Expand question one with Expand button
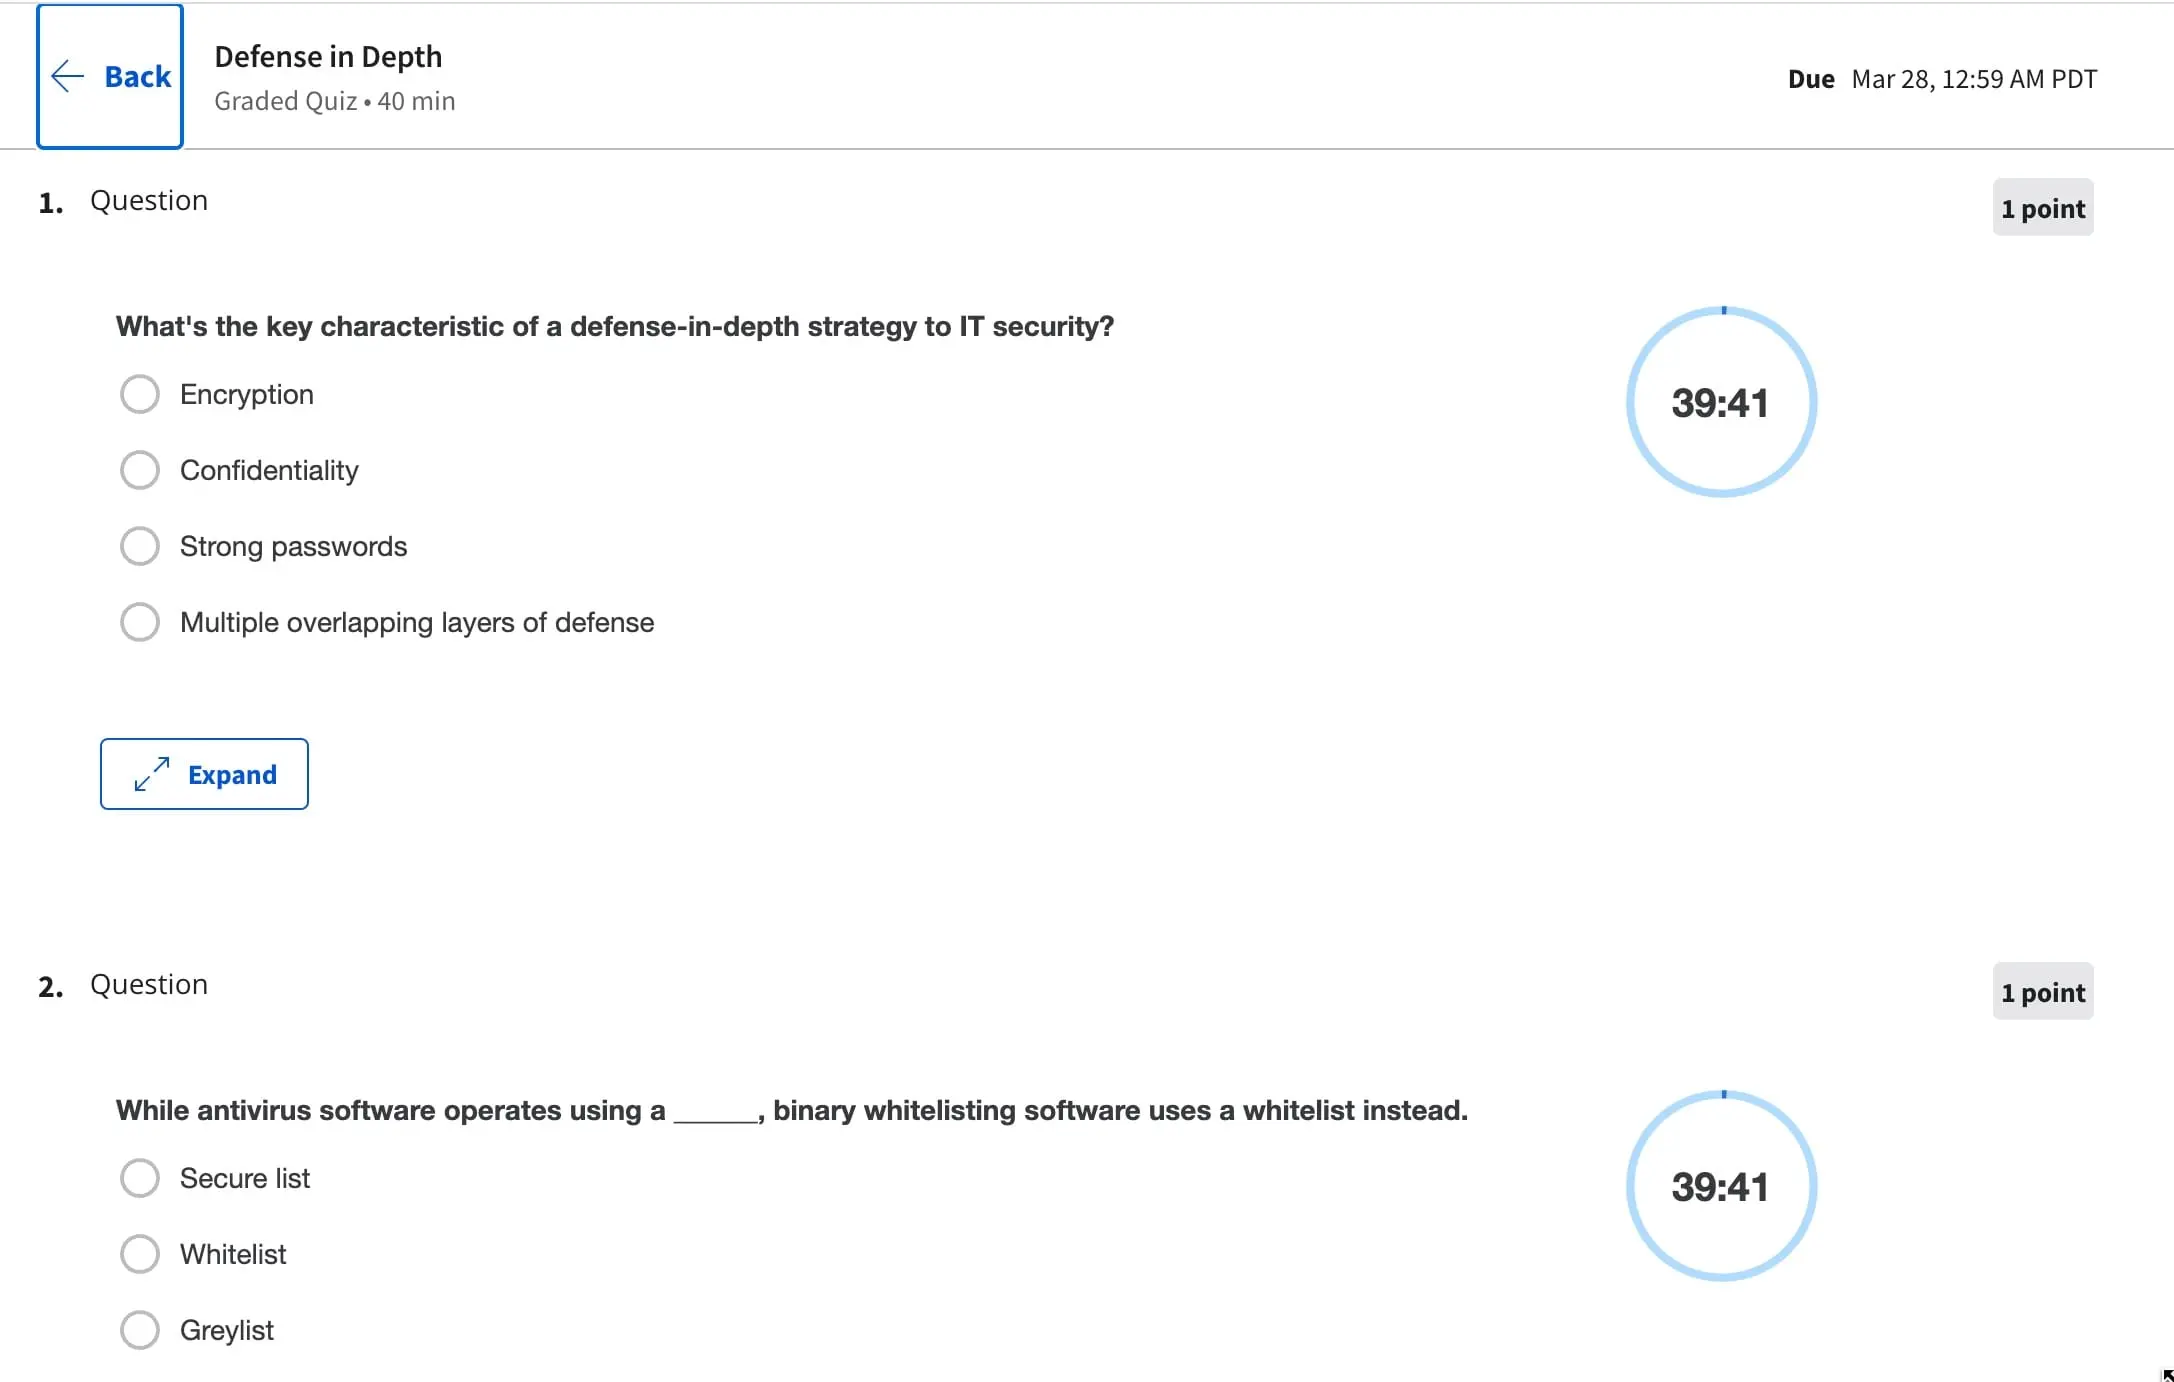 [204, 774]
